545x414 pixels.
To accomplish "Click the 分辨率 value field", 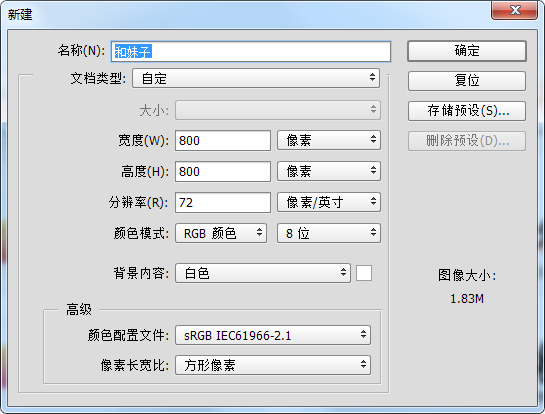I will click(223, 202).
